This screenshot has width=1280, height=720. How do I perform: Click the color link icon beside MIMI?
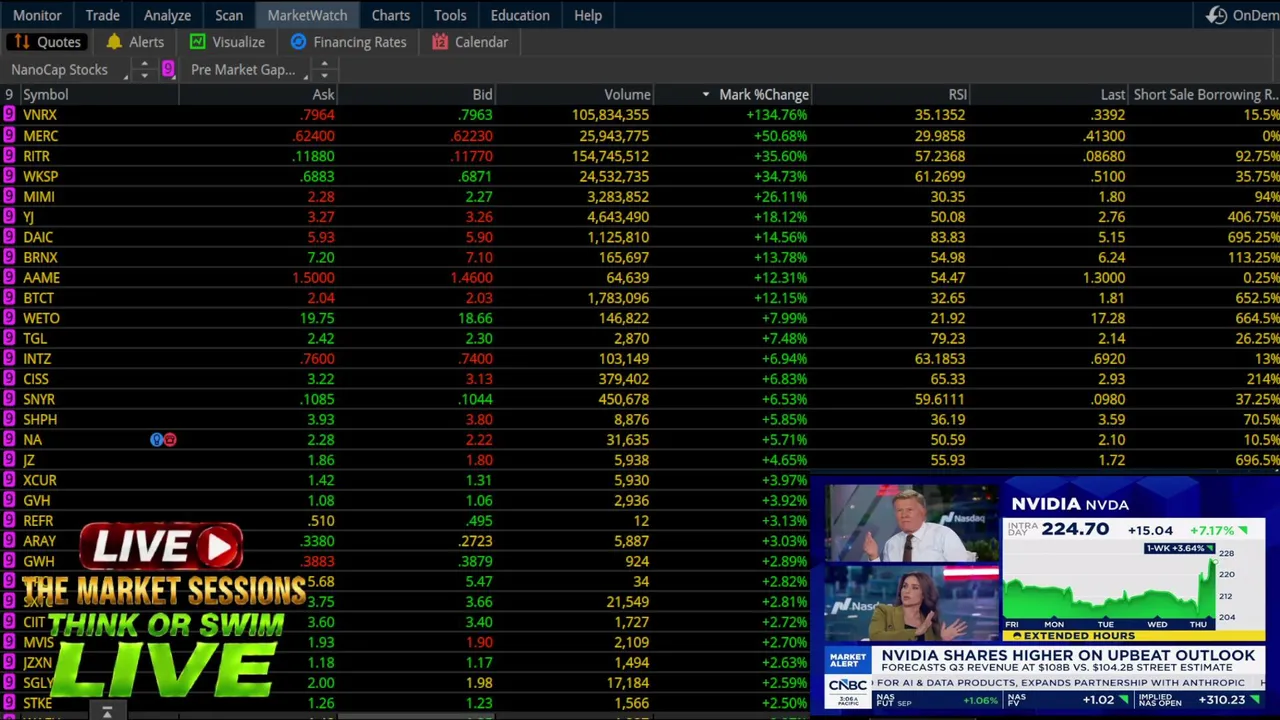[x=9, y=196]
